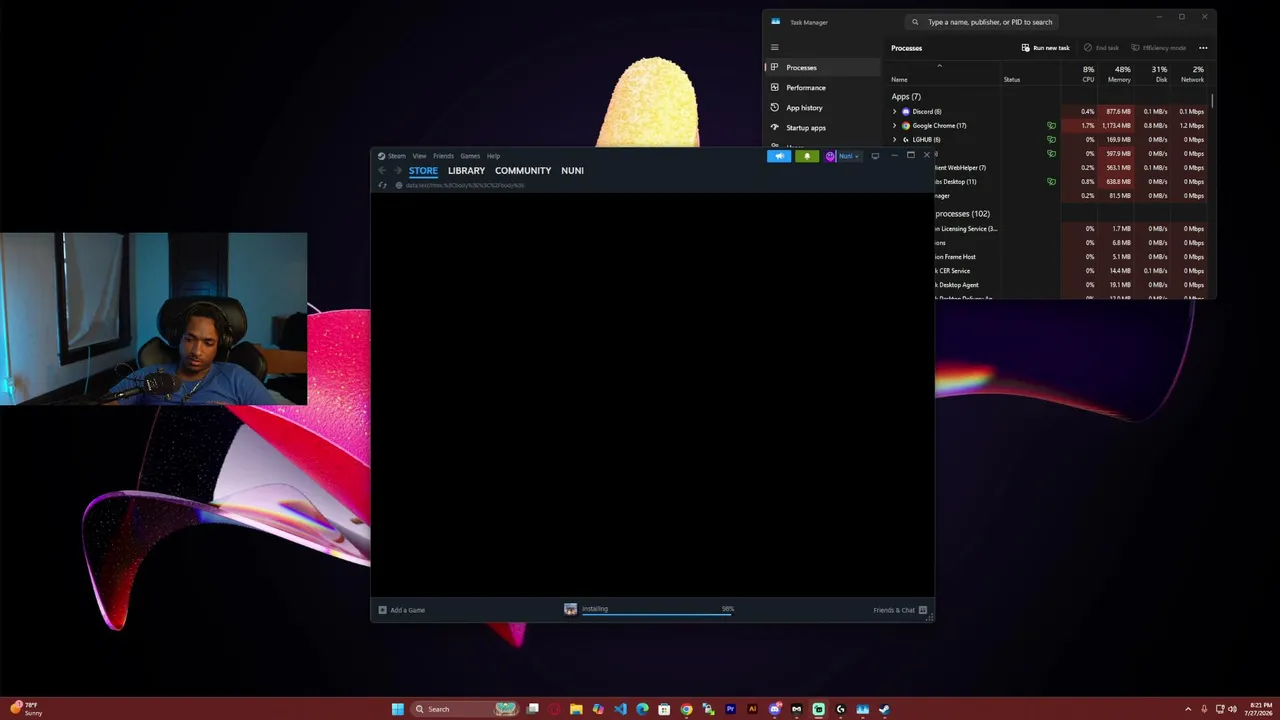Open Discord from the taskbar
1280x720 pixels.
(775, 709)
